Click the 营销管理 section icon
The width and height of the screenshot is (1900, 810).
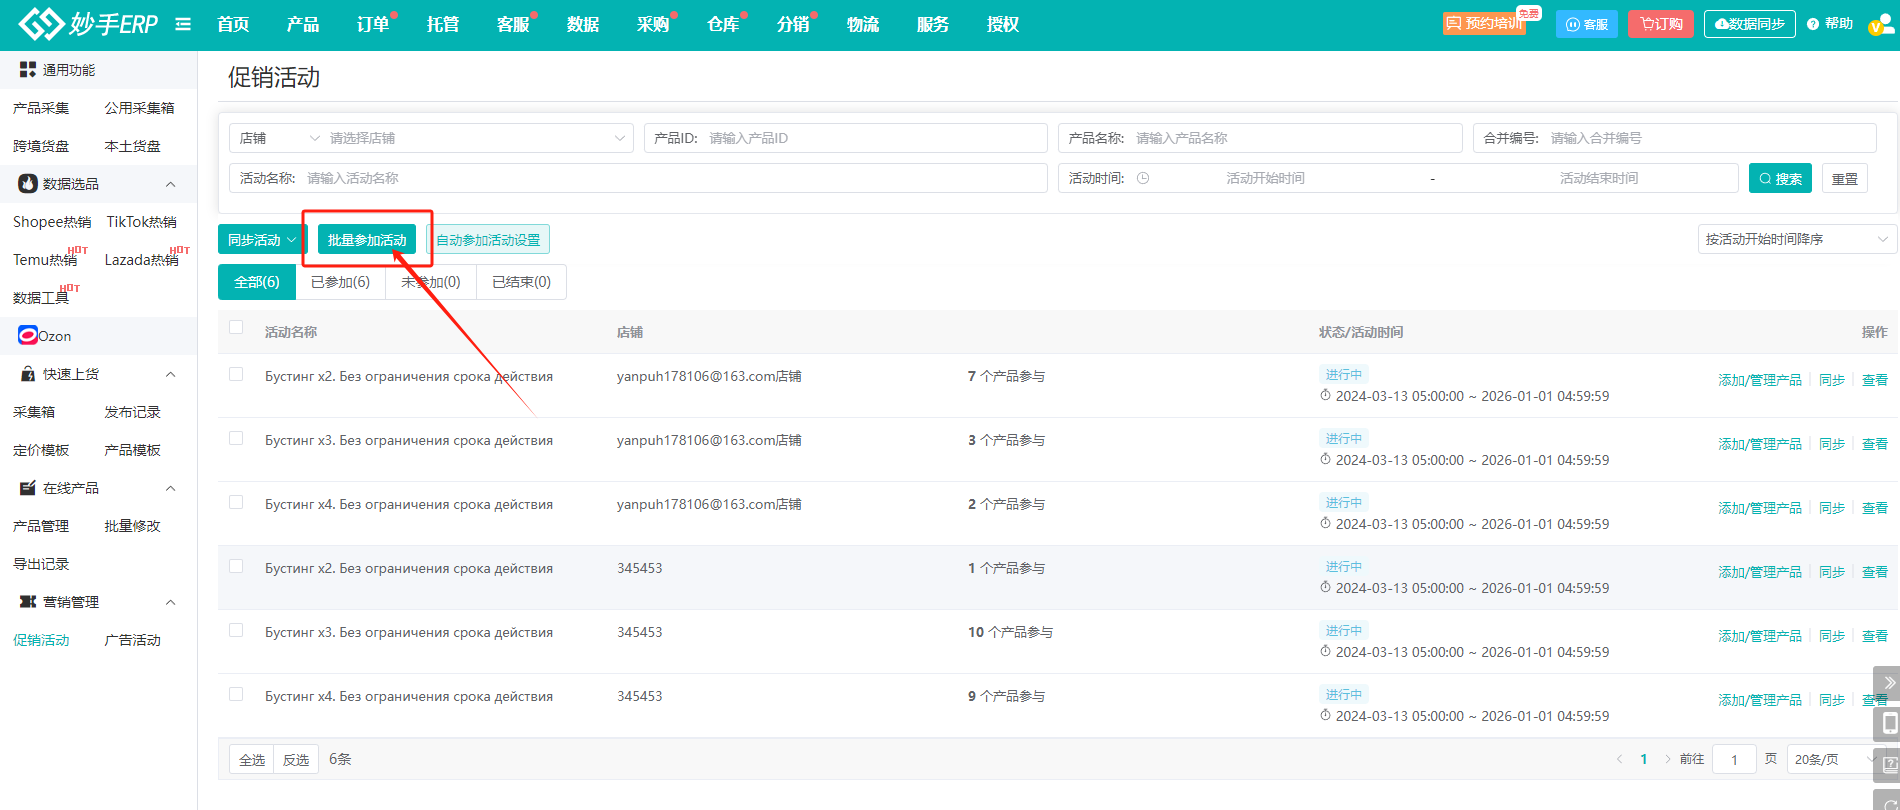point(28,602)
